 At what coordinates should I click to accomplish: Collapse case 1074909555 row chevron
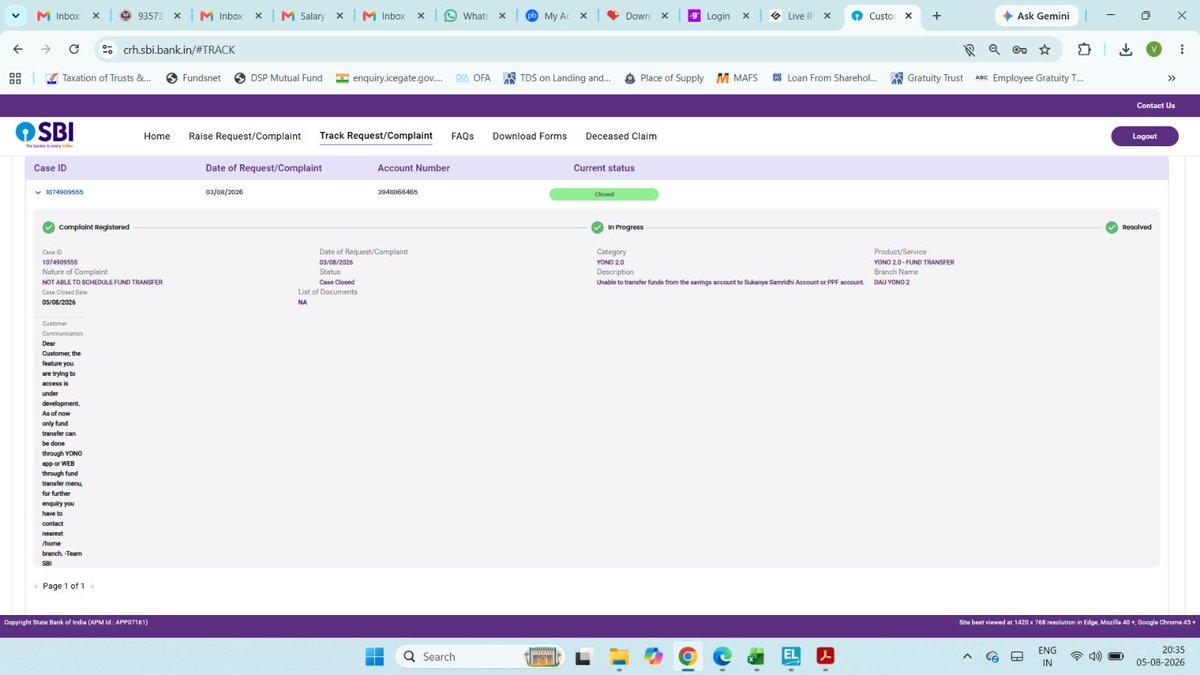pos(38,193)
